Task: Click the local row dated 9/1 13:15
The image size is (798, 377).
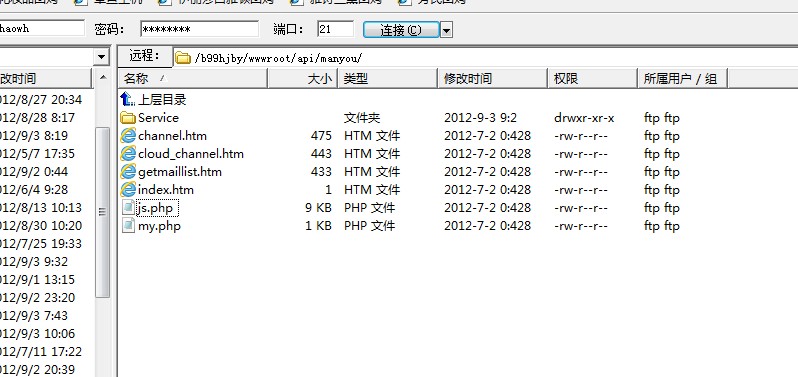Action: [x=37, y=280]
